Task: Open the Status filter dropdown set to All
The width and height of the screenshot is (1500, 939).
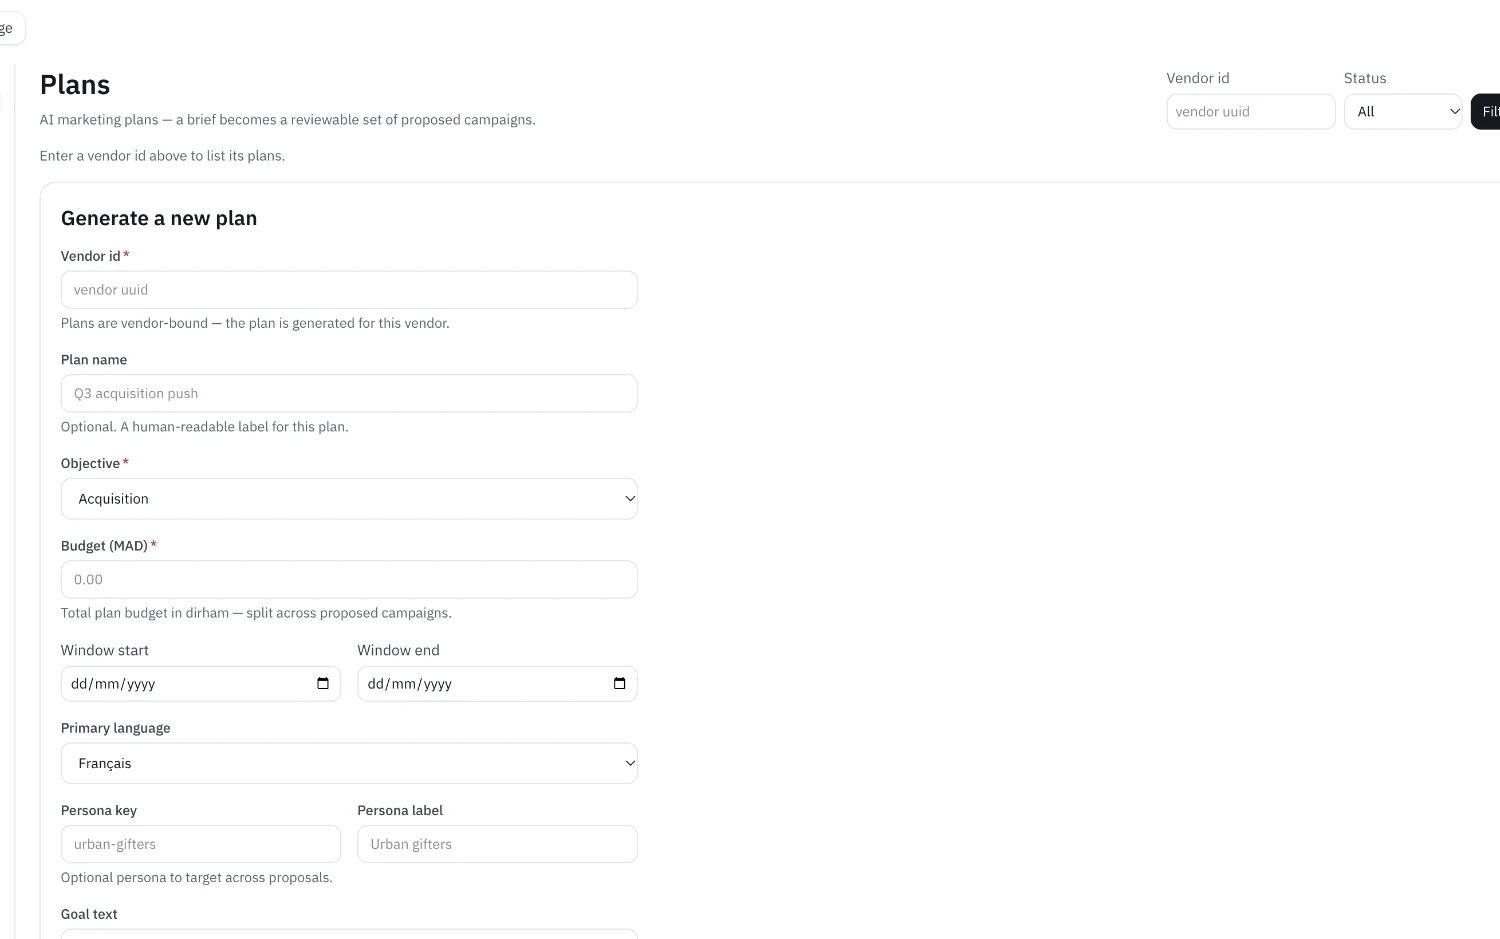Action: 1403,112
